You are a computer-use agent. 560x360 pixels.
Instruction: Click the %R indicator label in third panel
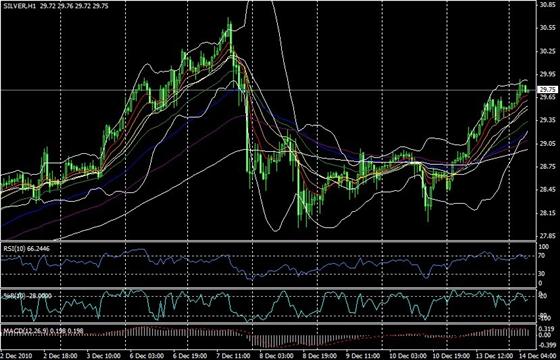pyautogui.click(x=27, y=296)
